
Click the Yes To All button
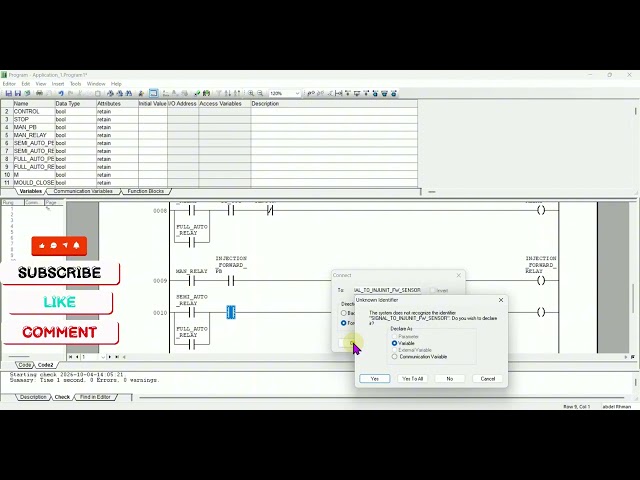413,379
